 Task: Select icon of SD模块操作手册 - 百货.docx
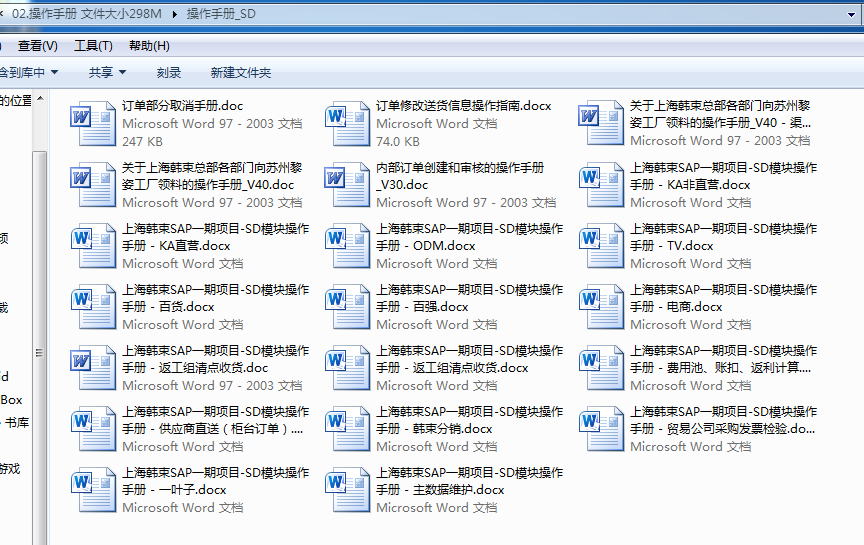[93, 307]
